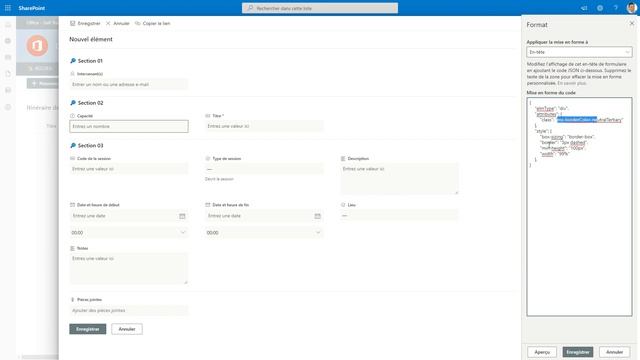Click Enregistrer in the Format panel
The image size is (640, 360).
[x=578, y=352]
